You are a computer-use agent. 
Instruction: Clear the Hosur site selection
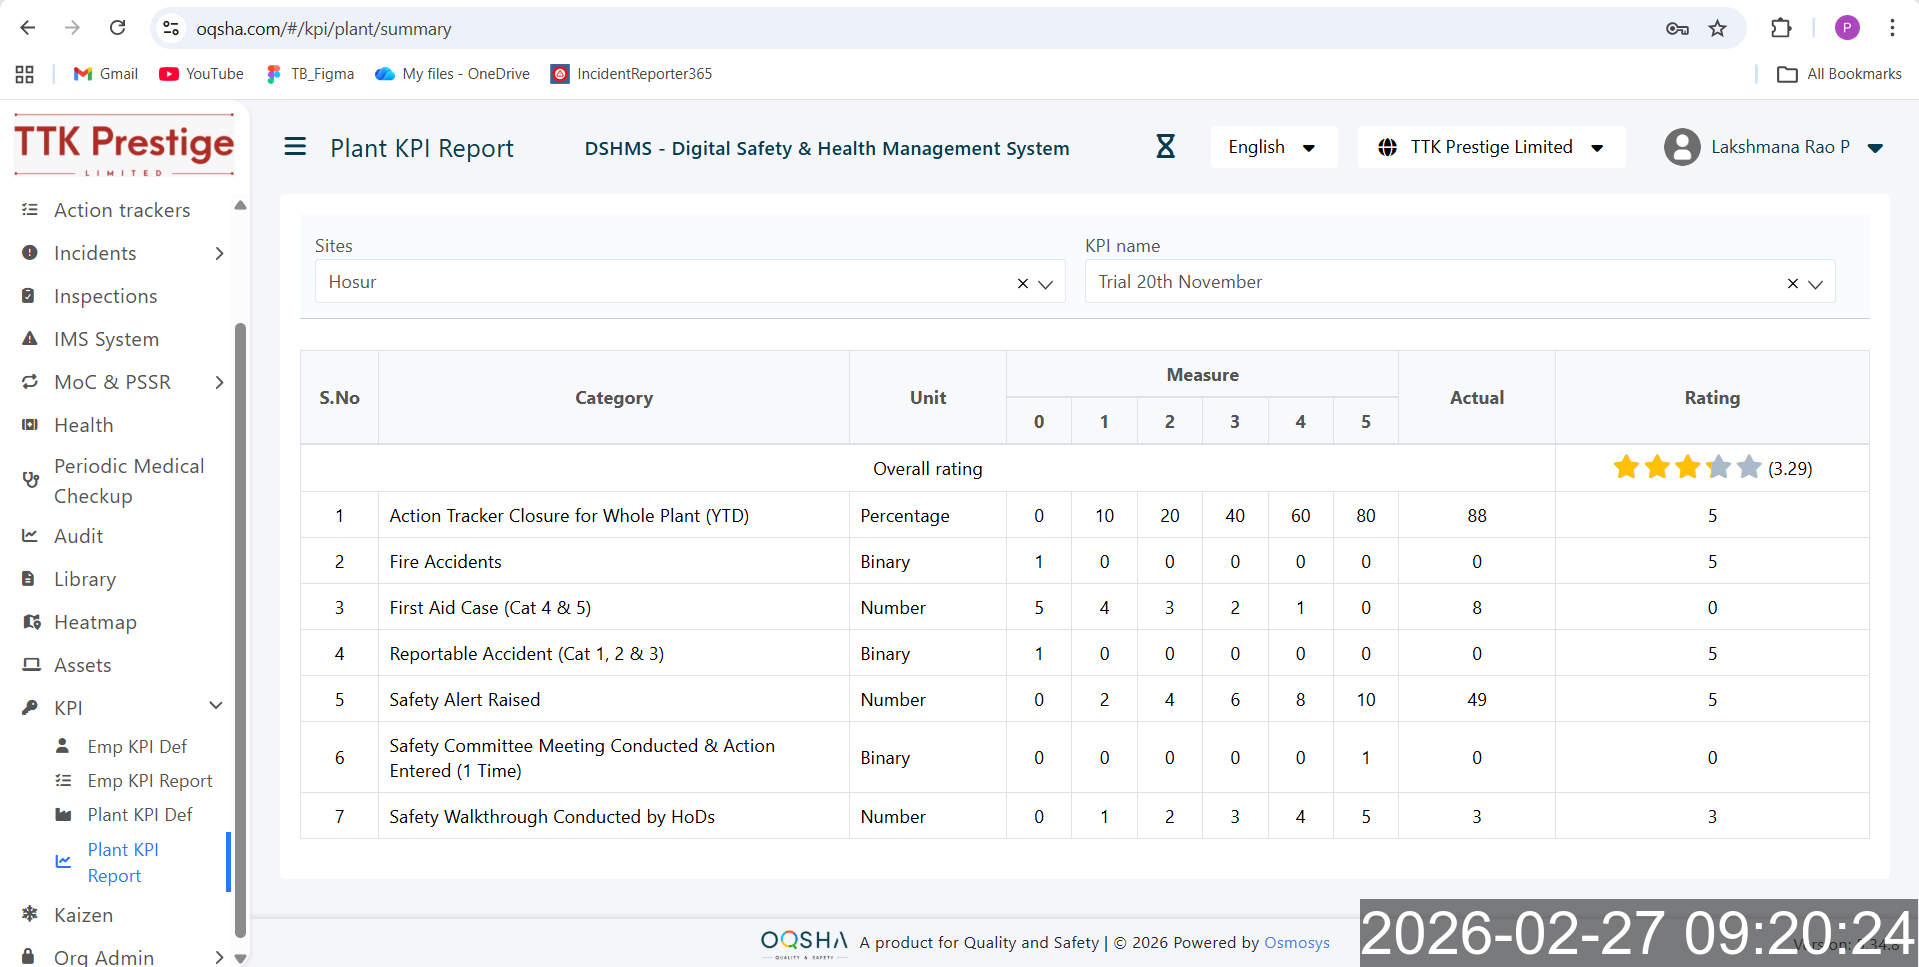tap(1022, 283)
